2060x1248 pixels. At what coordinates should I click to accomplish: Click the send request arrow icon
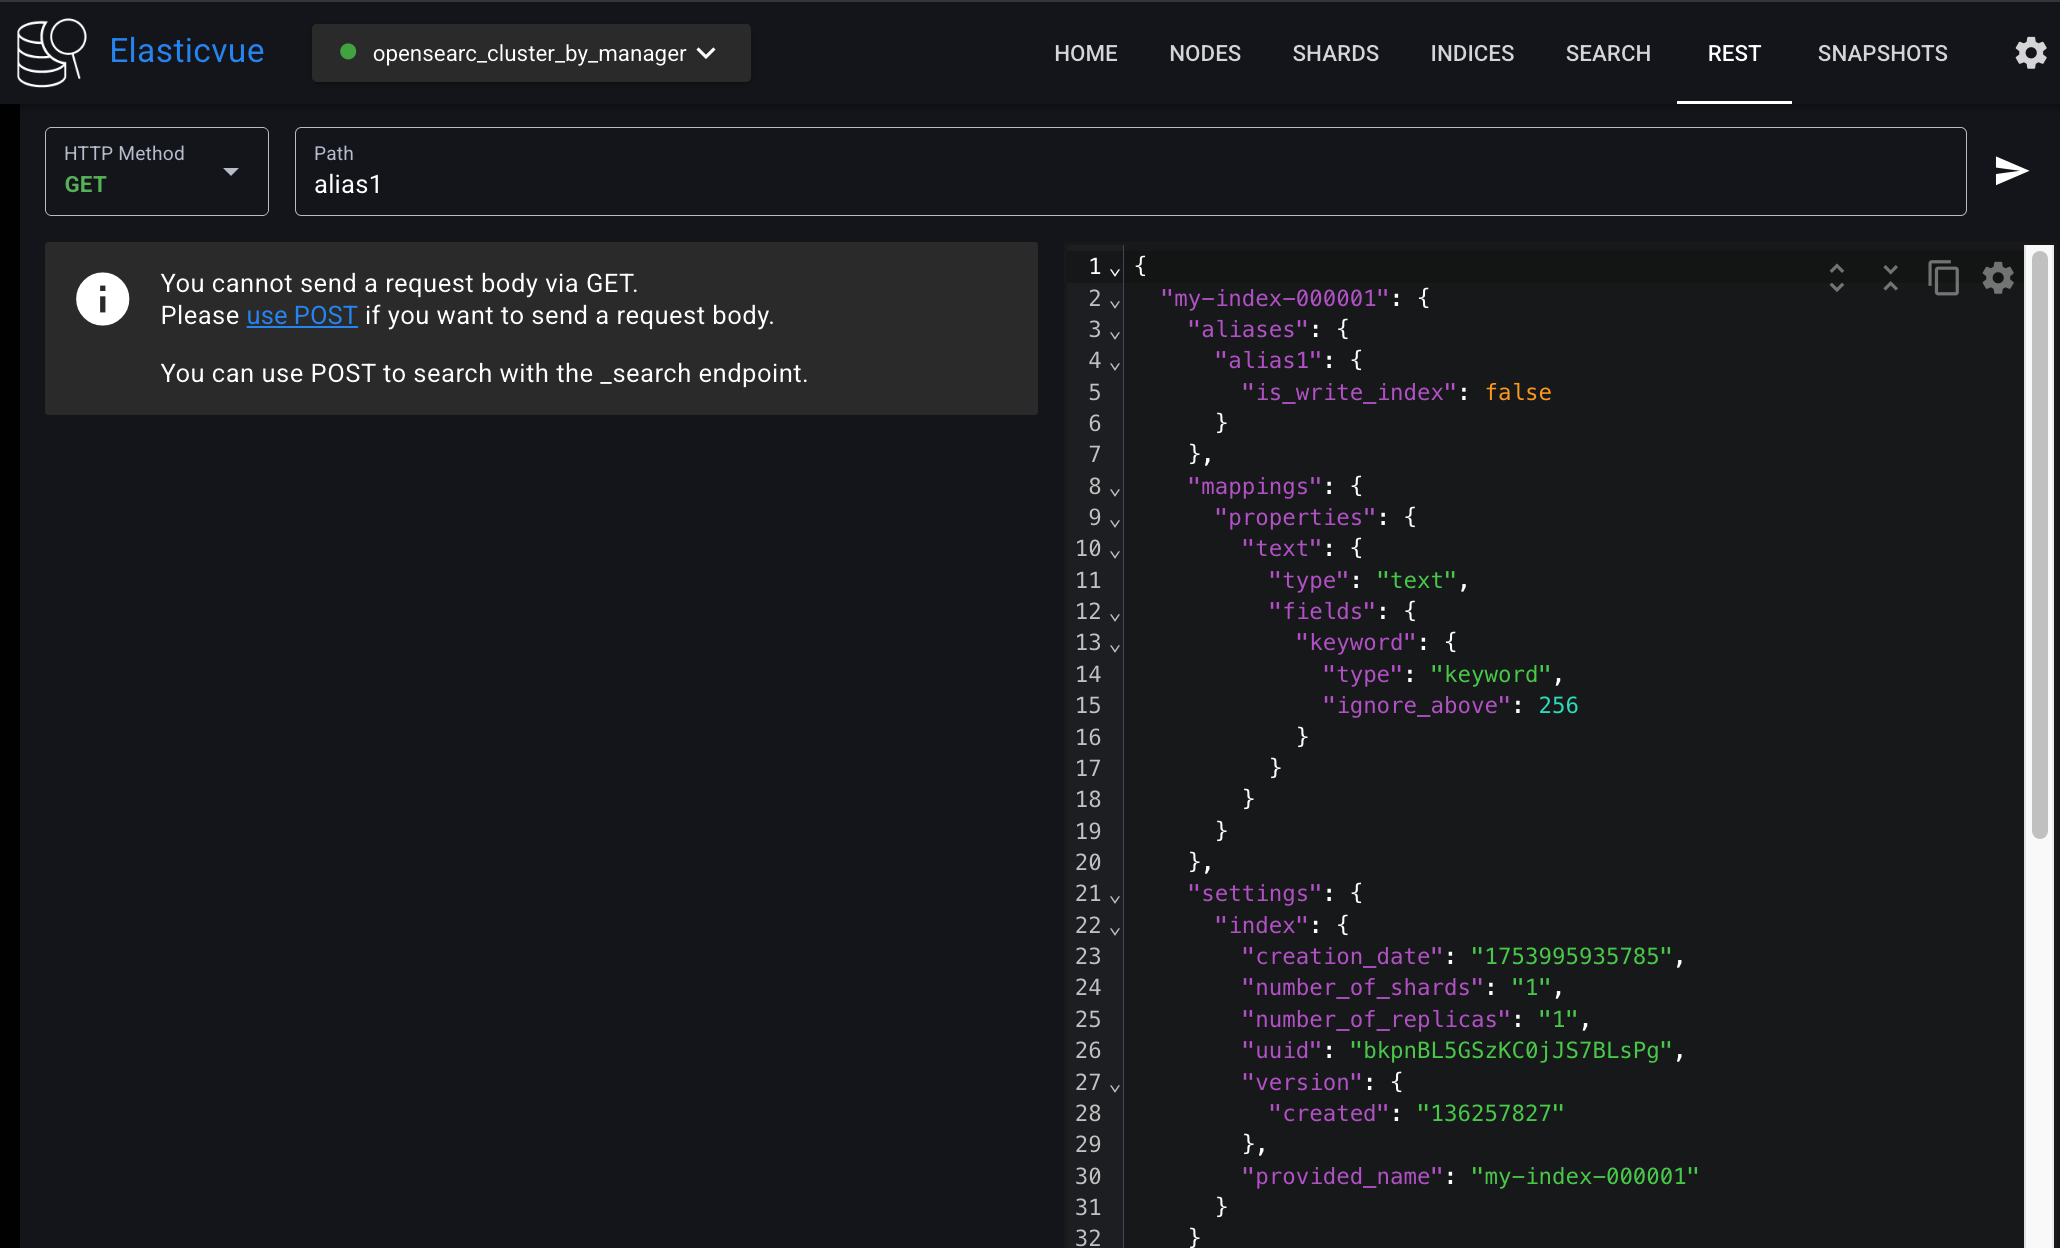click(x=2010, y=171)
